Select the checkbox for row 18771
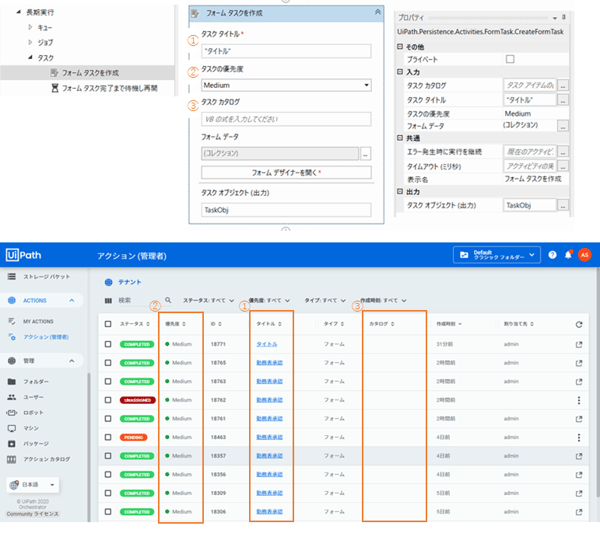Screen dimensions: 600x547 108,344
